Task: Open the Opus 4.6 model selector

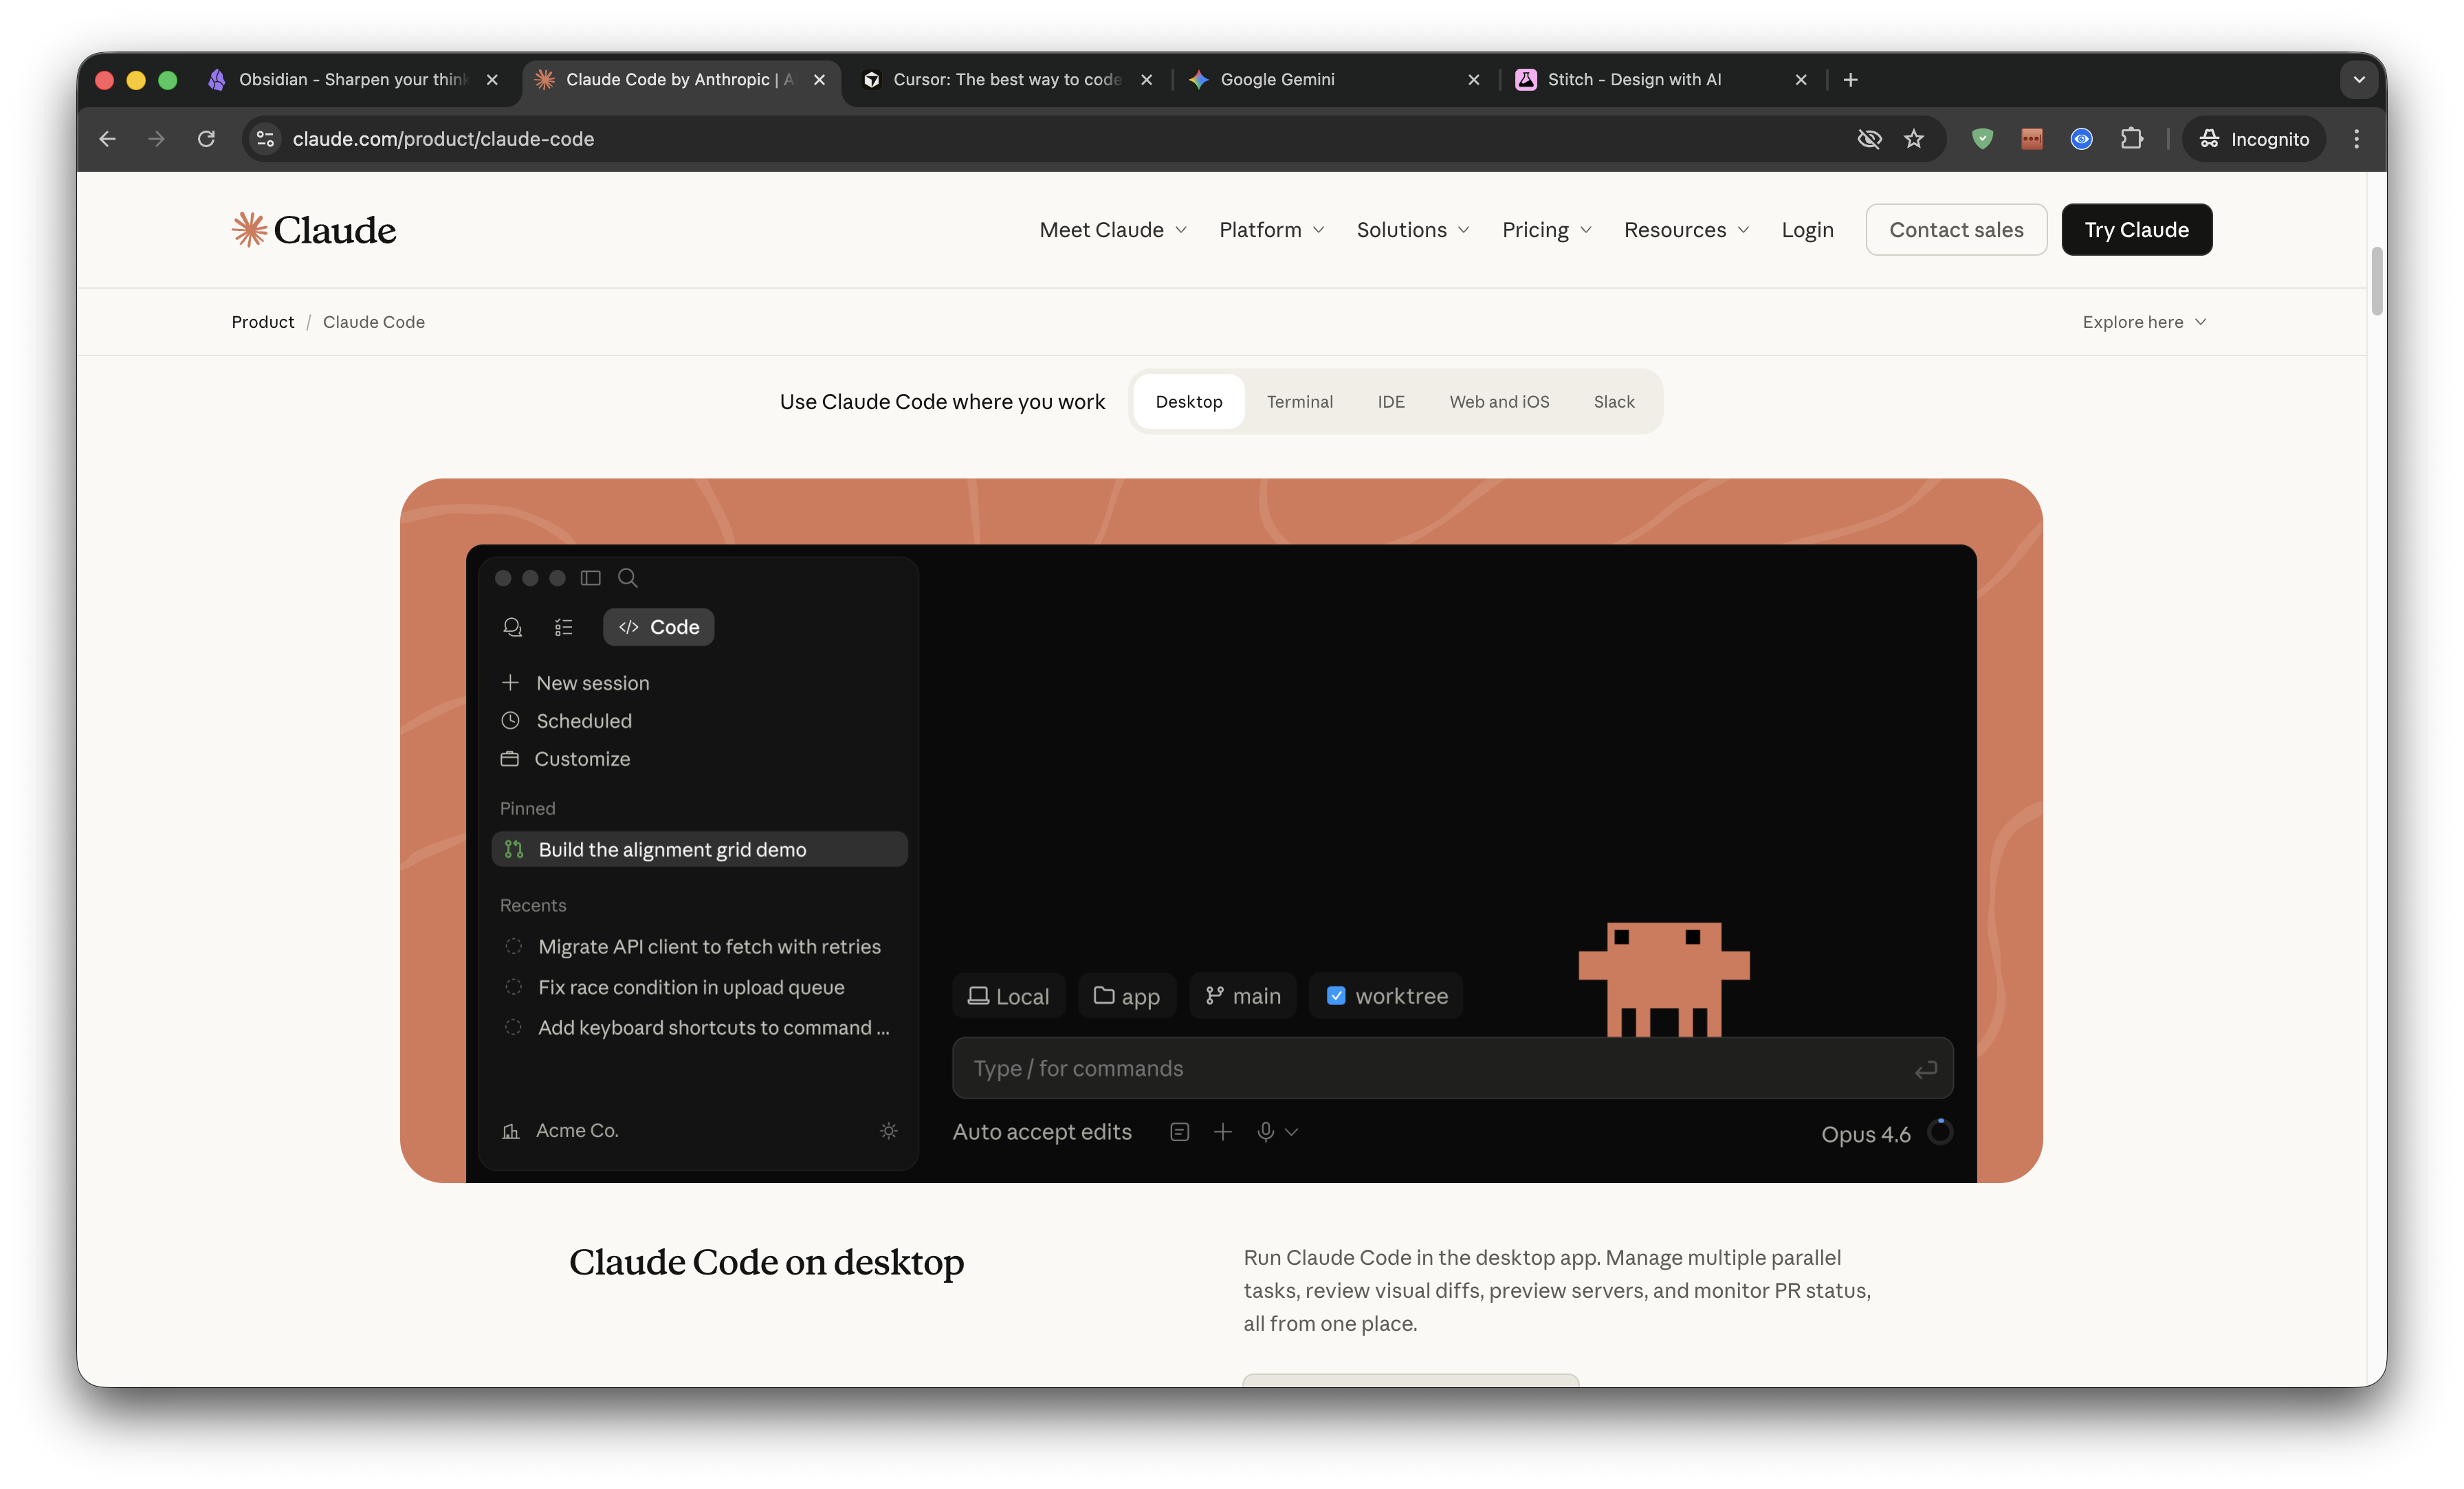Action: tap(1866, 1134)
